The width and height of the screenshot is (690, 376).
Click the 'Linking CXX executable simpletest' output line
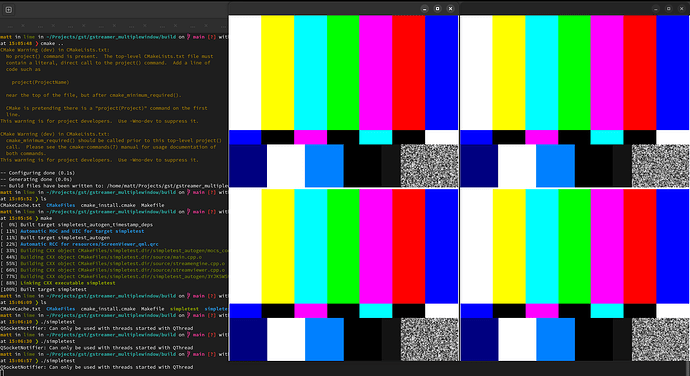point(68,283)
